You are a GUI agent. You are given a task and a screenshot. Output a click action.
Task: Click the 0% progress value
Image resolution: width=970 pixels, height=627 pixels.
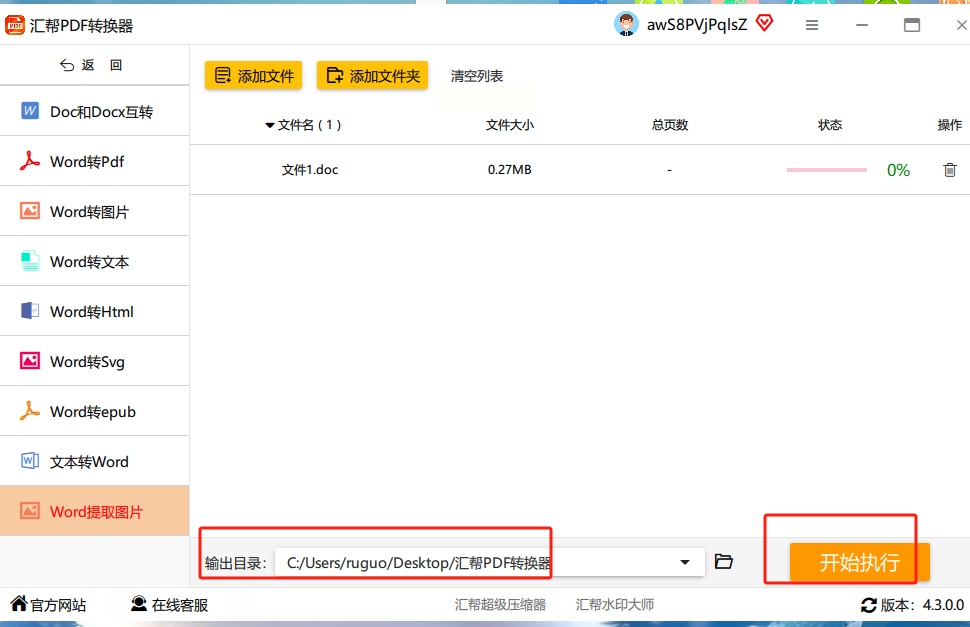point(898,170)
